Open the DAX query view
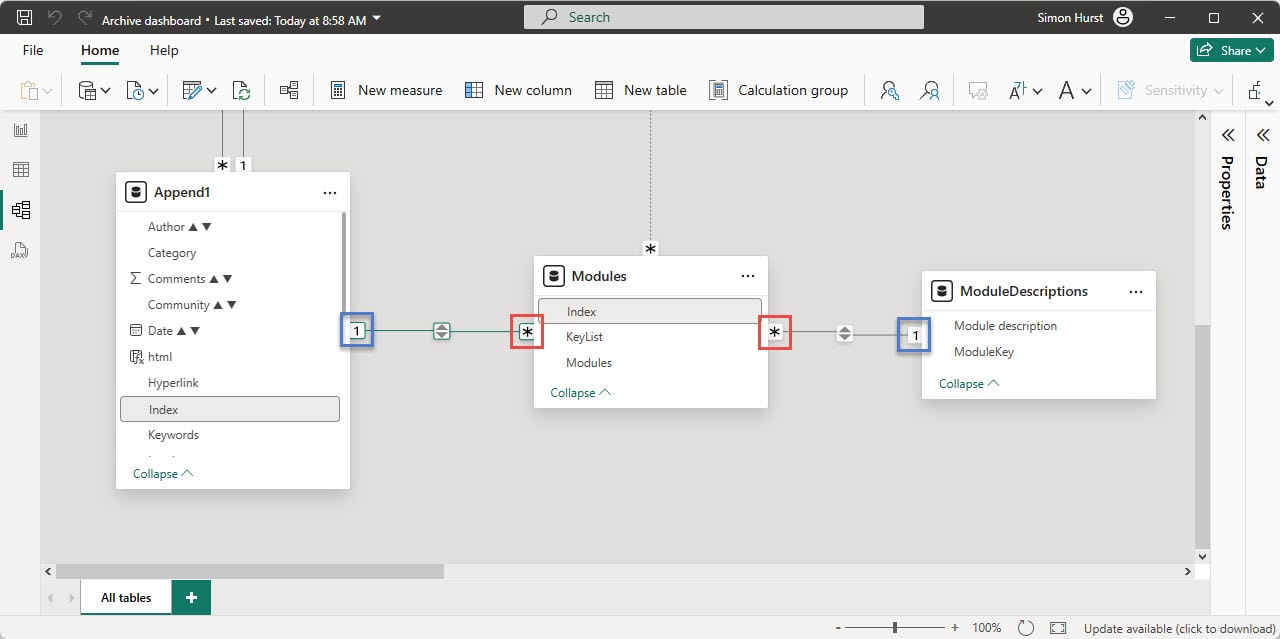Image resolution: width=1280 pixels, height=639 pixels. click(x=22, y=249)
